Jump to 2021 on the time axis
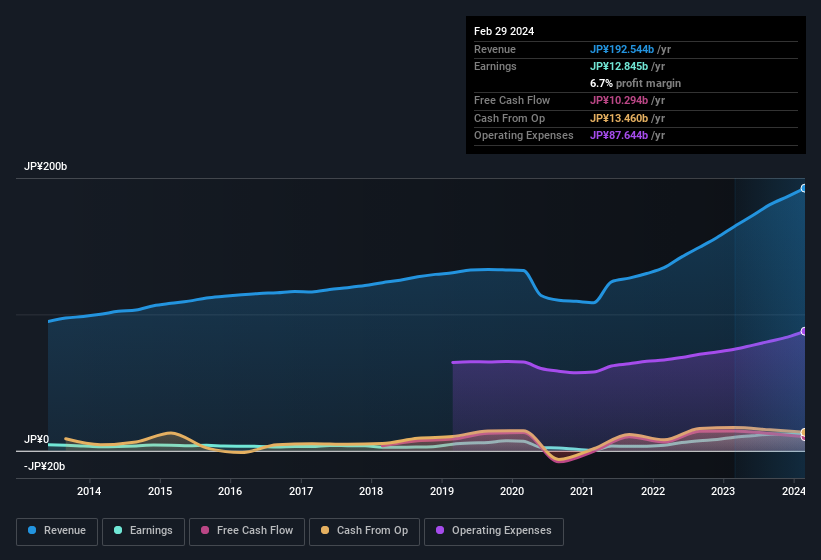The width and height of the screenshot is (821, 560). pos(583,491)
